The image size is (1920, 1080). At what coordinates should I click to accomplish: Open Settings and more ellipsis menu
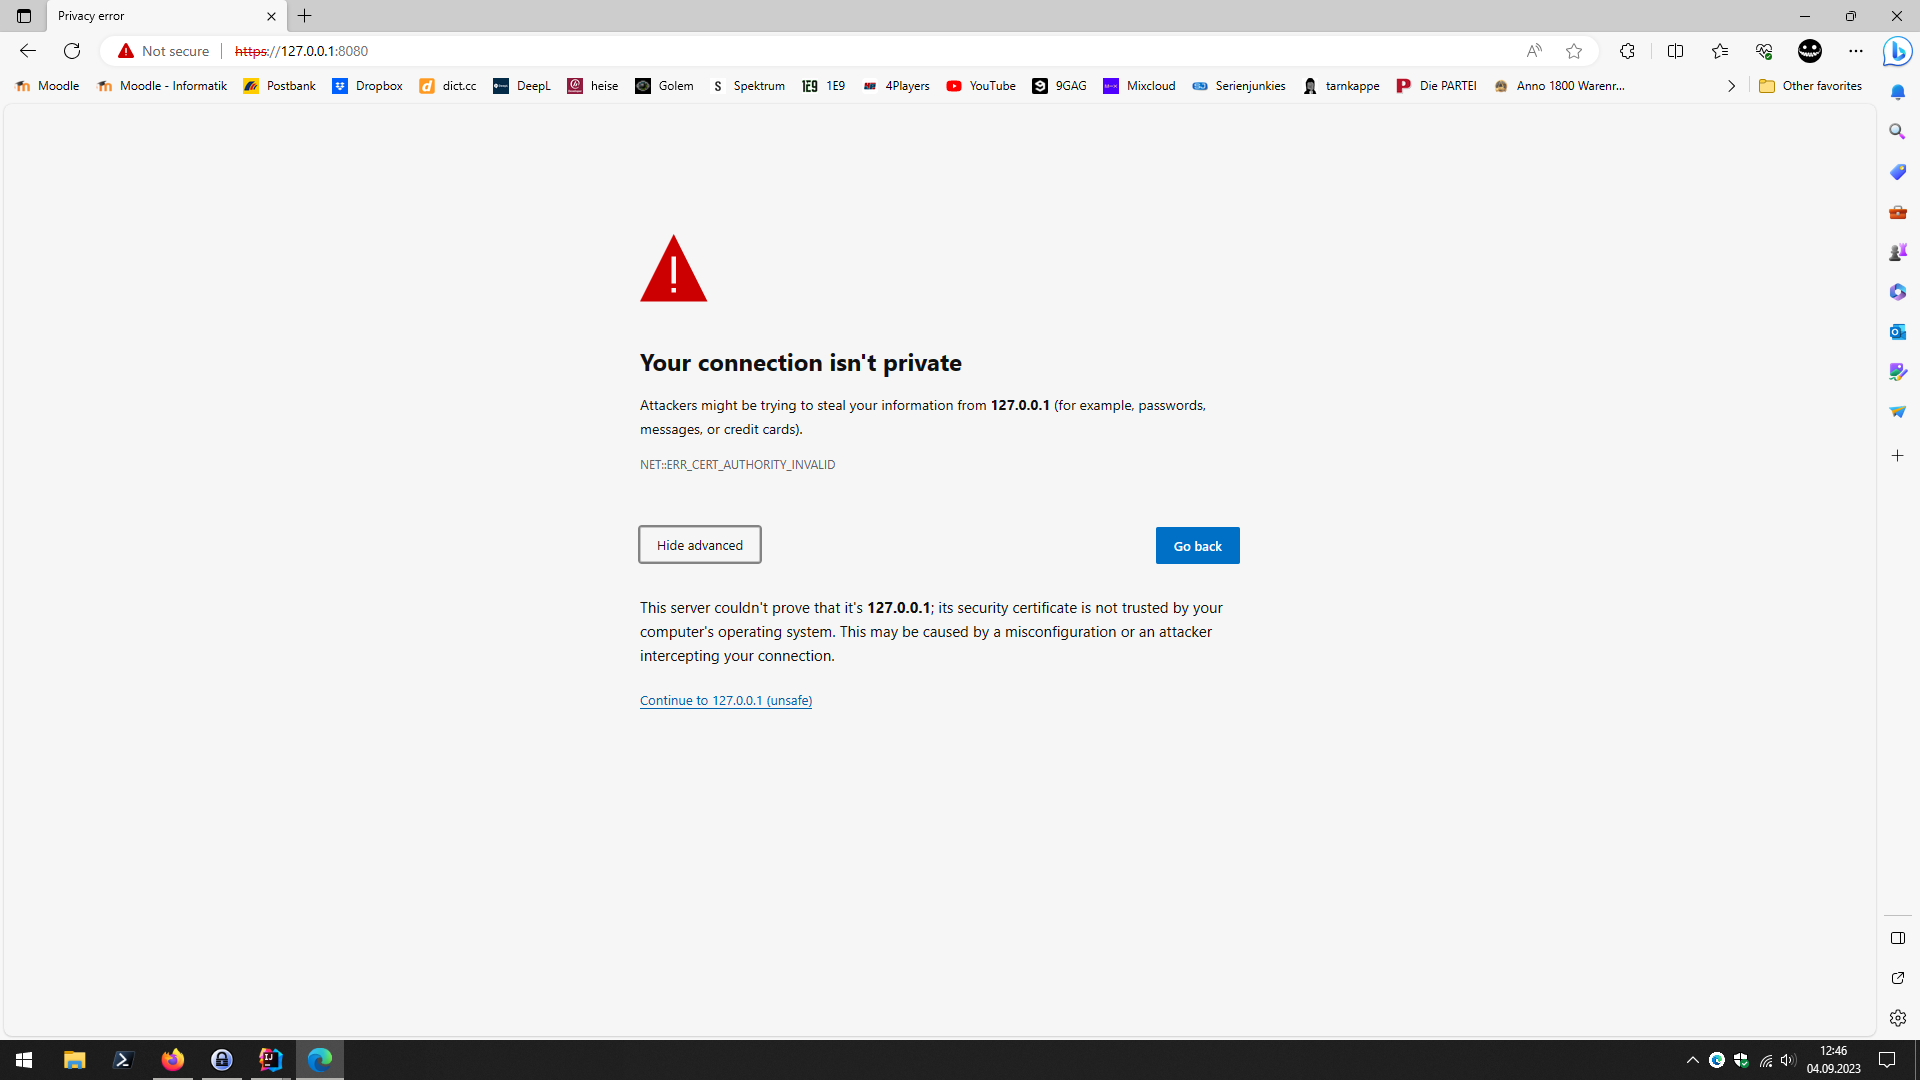point(1856,51)
